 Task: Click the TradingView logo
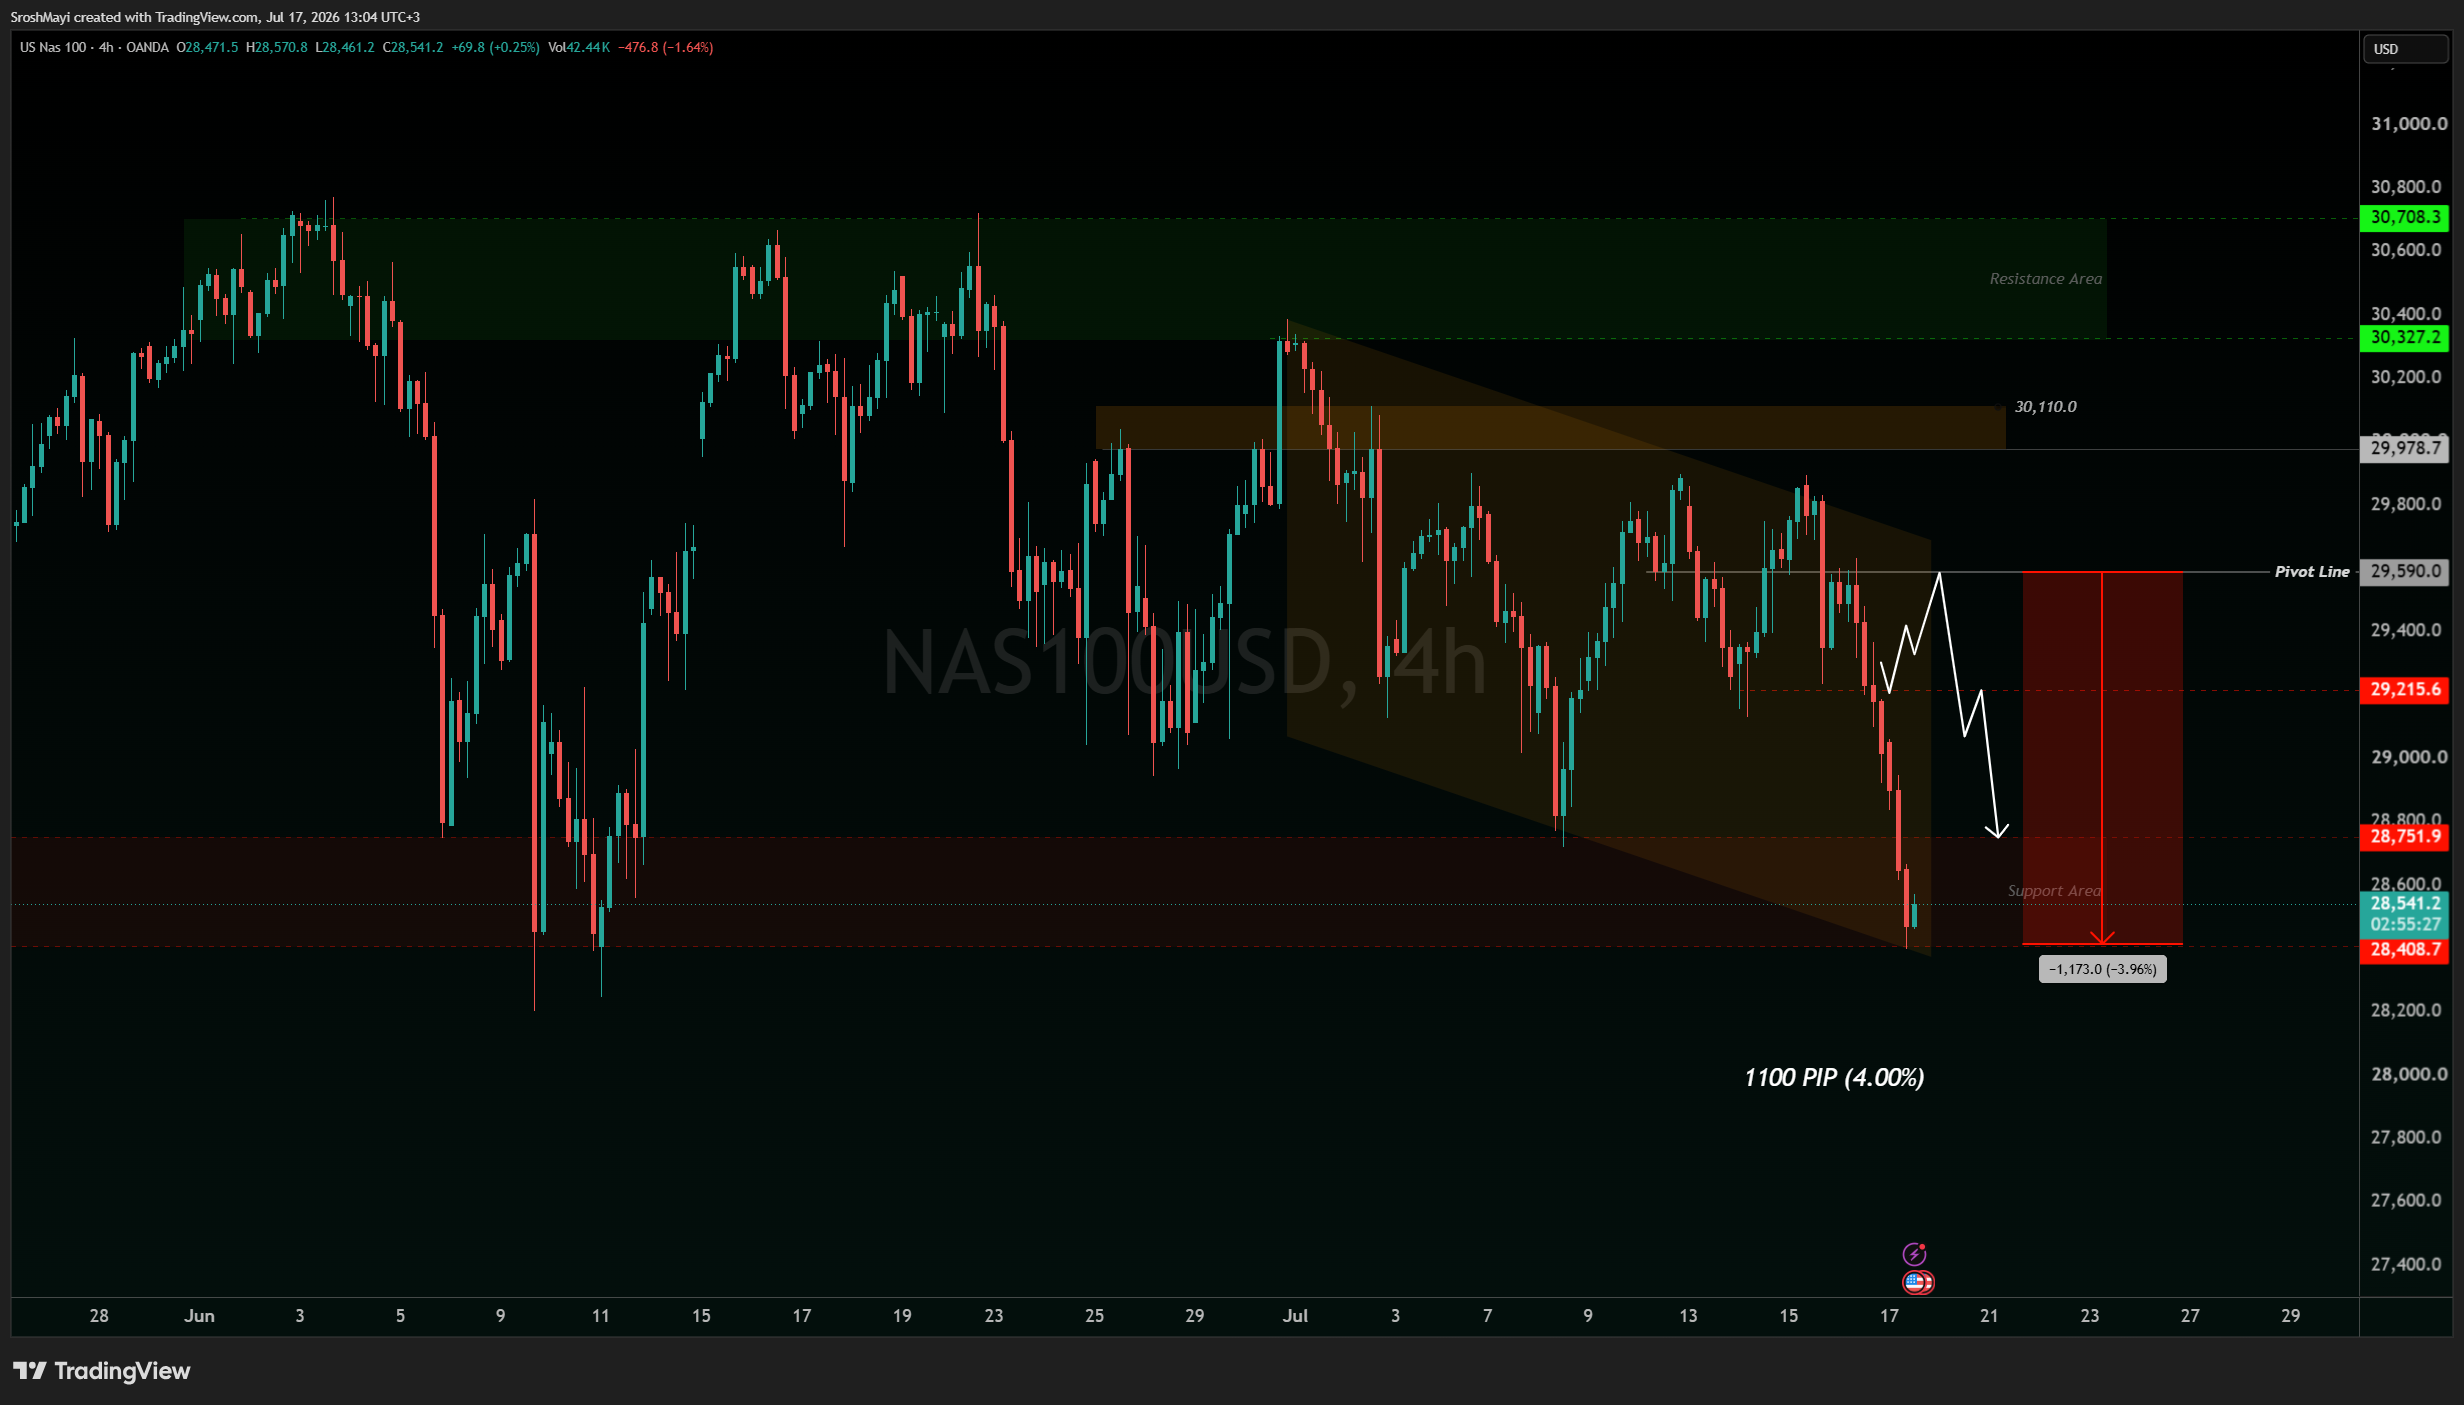(x=102, y=1370)
